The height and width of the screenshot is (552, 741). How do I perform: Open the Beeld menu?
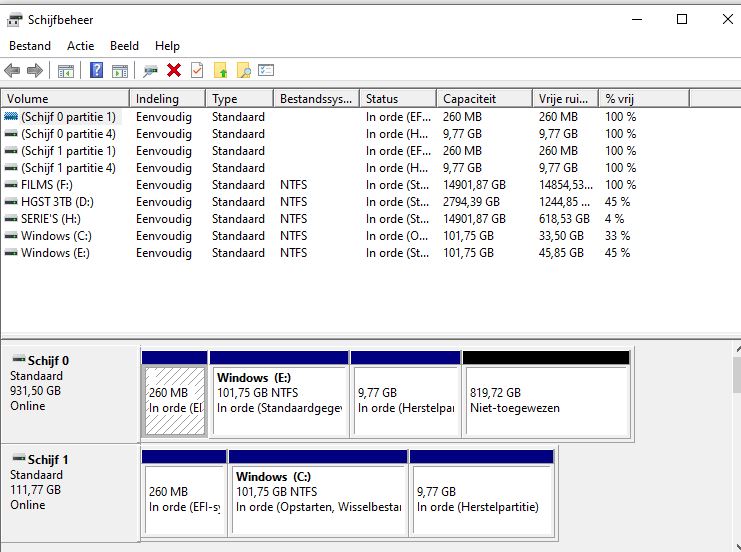pos(124,45)
